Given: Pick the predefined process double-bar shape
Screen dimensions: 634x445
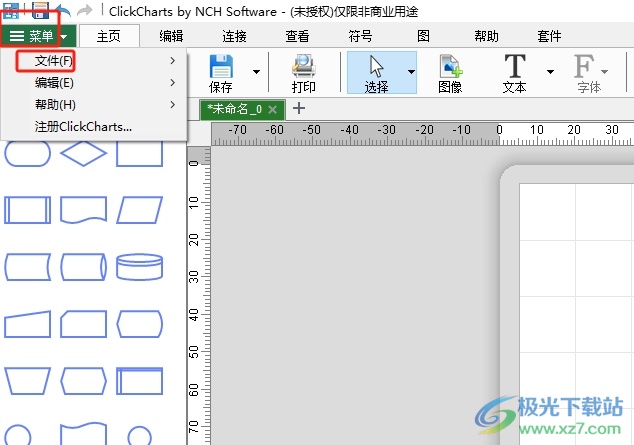Looking at the screenshot, I should 27,210.
